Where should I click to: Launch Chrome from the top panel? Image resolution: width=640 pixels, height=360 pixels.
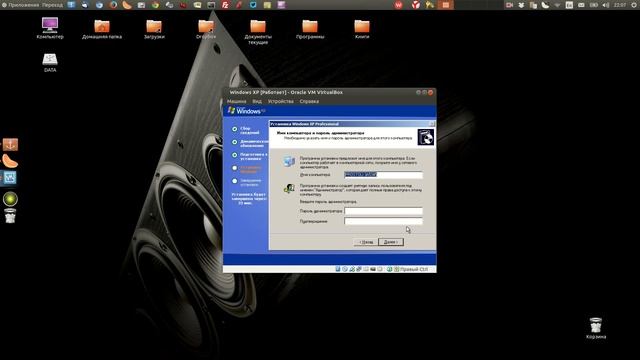point(155,5)
